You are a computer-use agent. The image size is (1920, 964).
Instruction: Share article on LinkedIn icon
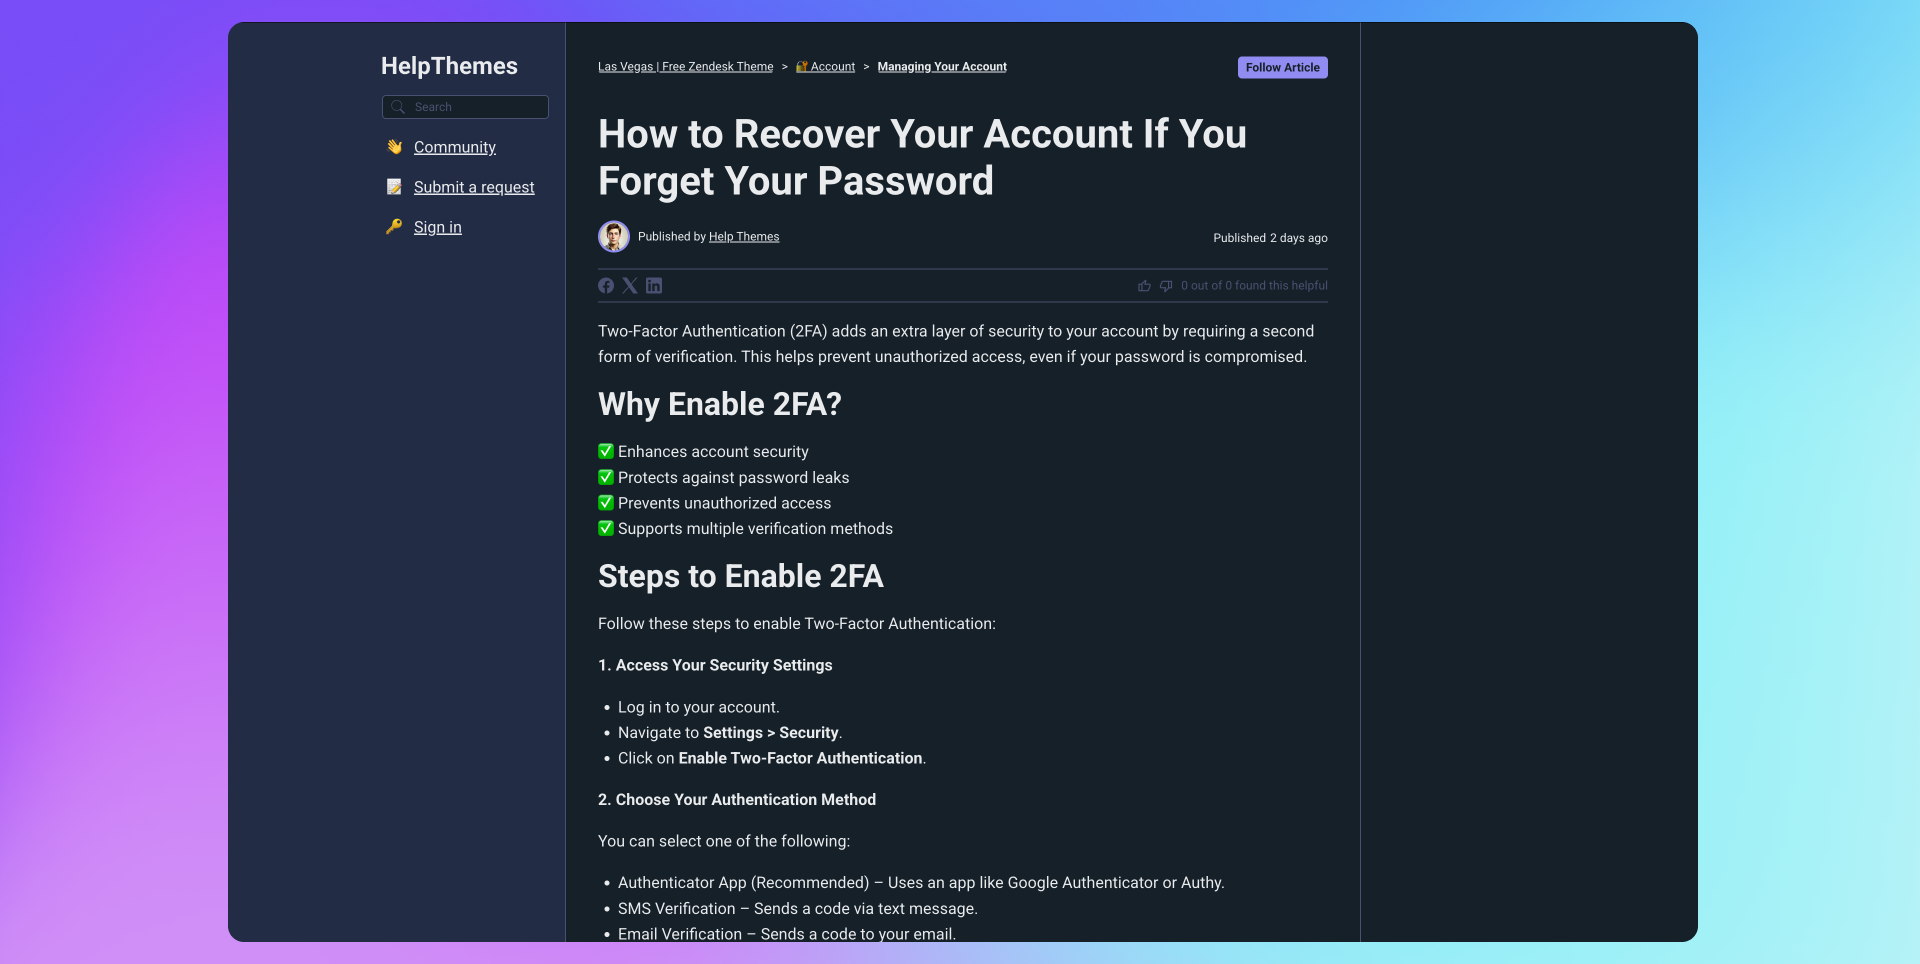654,286
